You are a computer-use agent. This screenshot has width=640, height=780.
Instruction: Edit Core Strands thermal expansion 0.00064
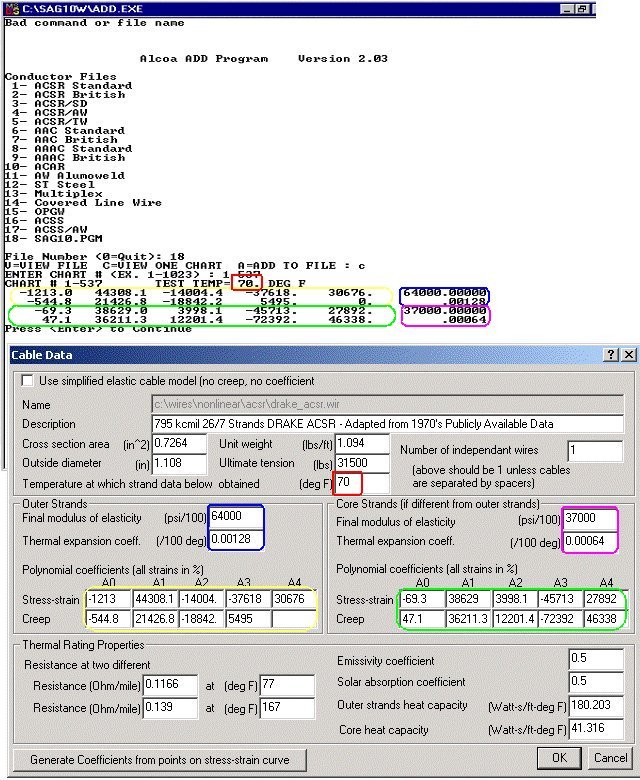pos(590,541)
